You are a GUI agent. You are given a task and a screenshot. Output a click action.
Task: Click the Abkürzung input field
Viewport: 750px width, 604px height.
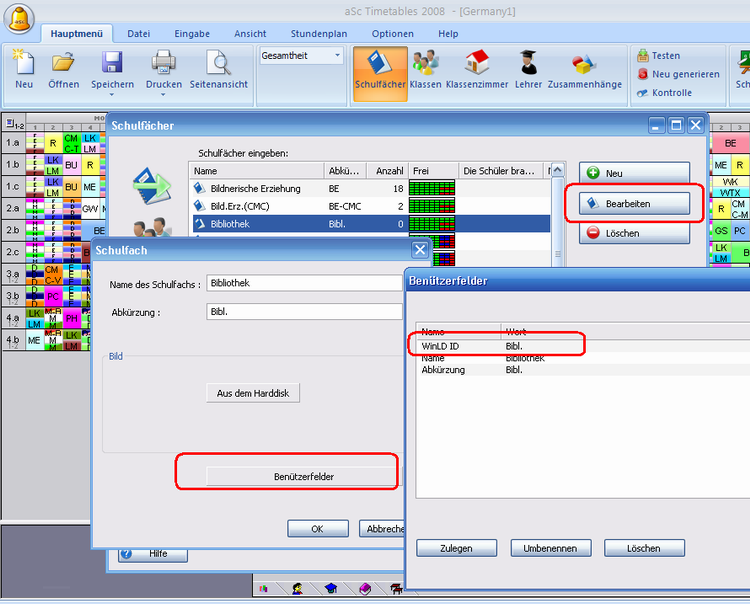click(x=304, y=312)
